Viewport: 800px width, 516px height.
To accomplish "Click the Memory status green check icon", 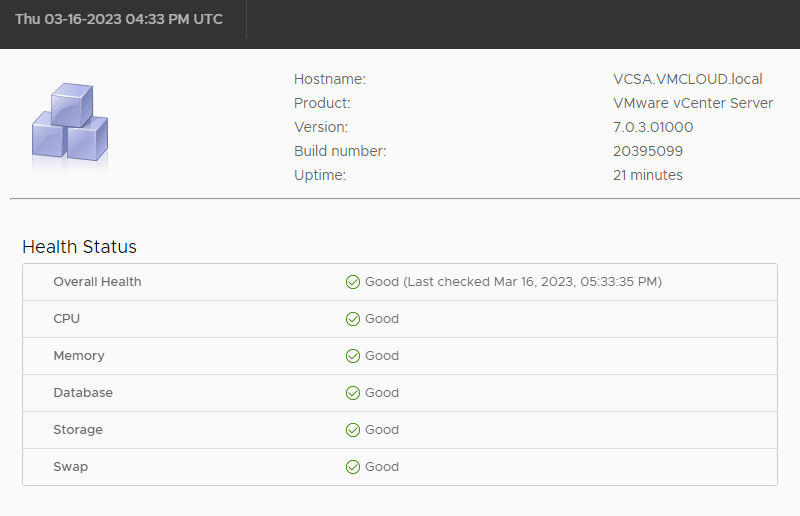I will tap(353, 356).
